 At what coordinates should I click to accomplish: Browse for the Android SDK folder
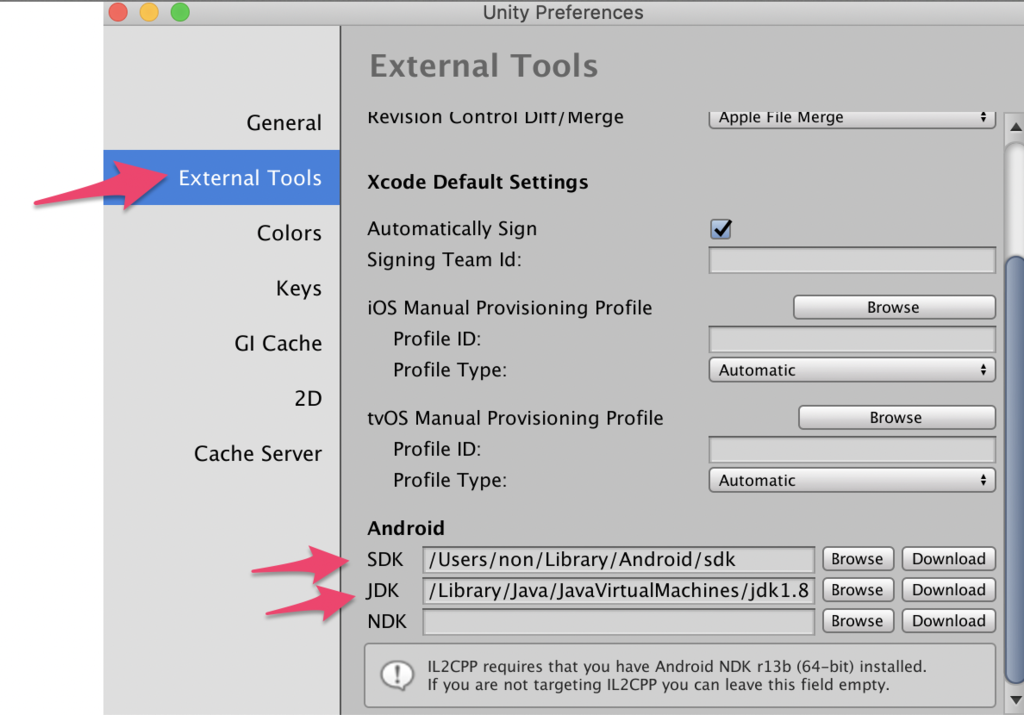click(857, 559)
